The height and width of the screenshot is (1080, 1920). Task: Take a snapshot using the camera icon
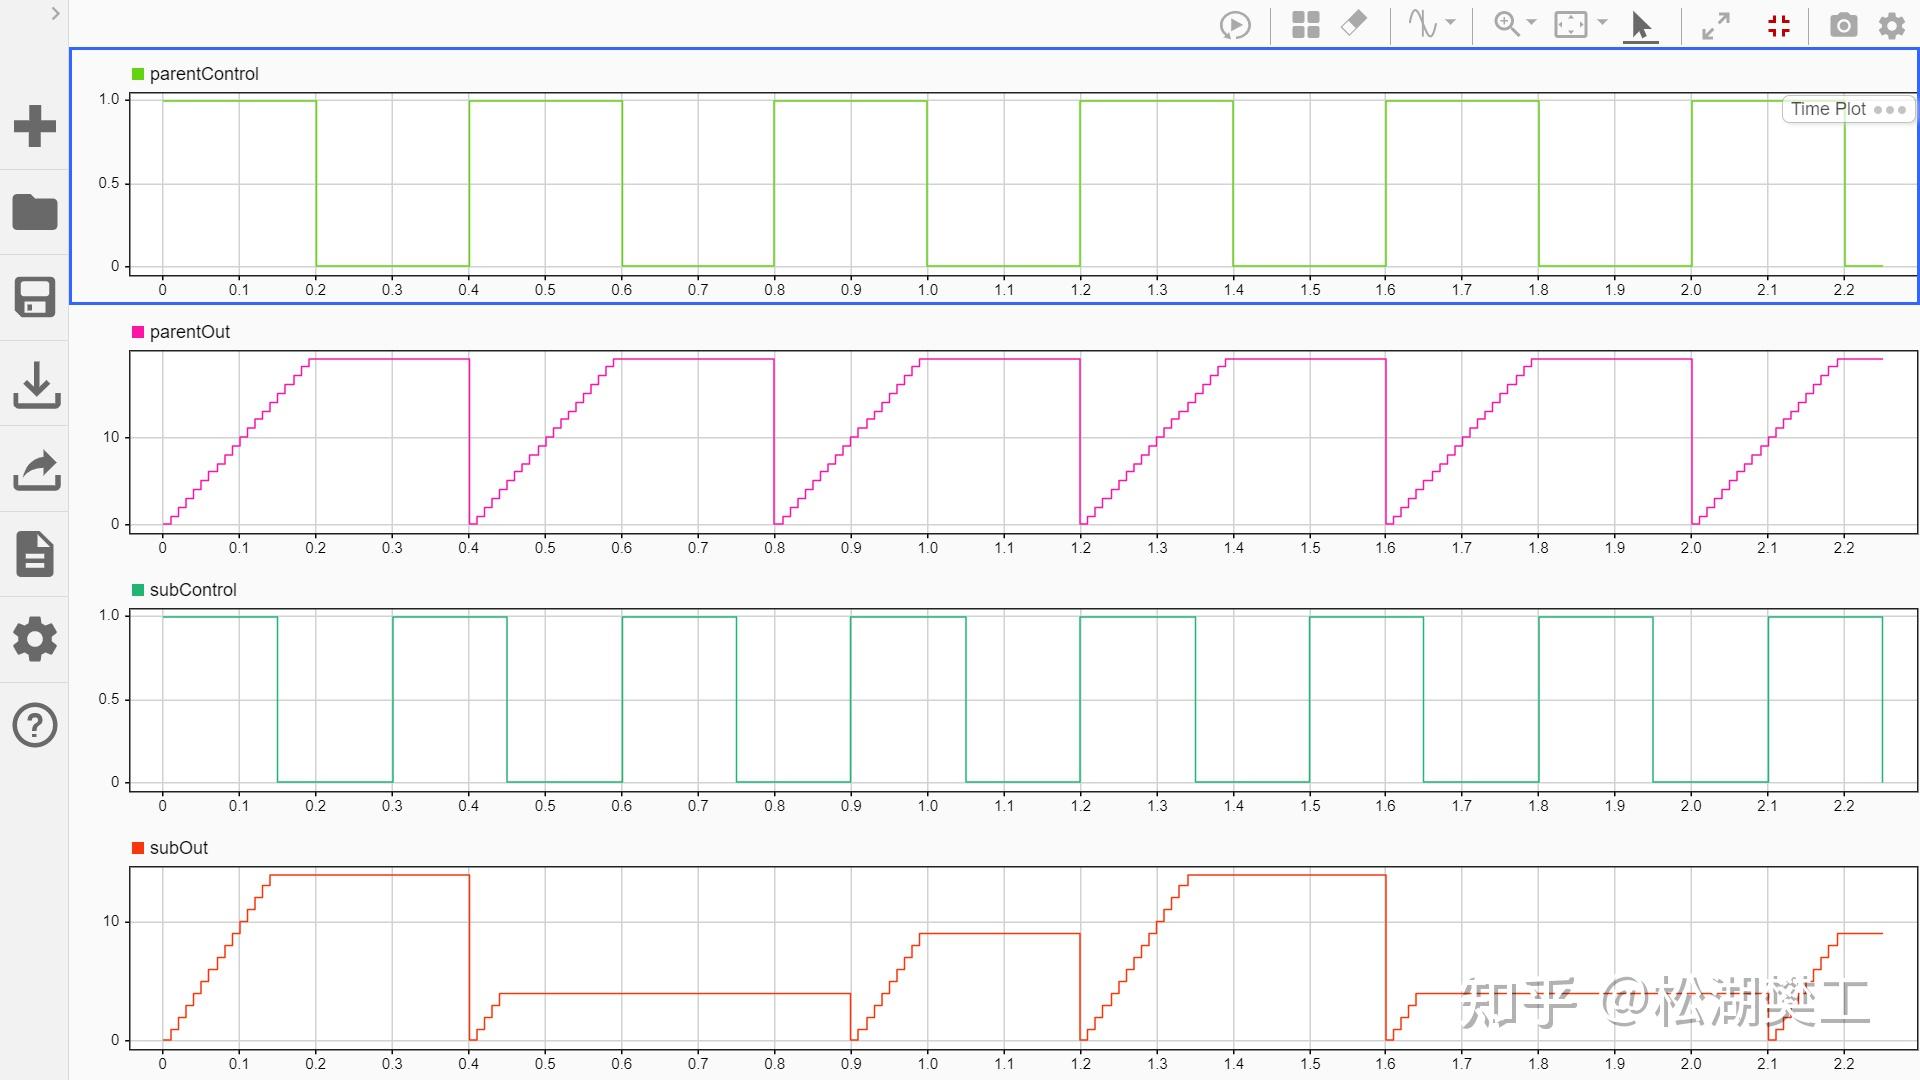tap(1844, 25)
